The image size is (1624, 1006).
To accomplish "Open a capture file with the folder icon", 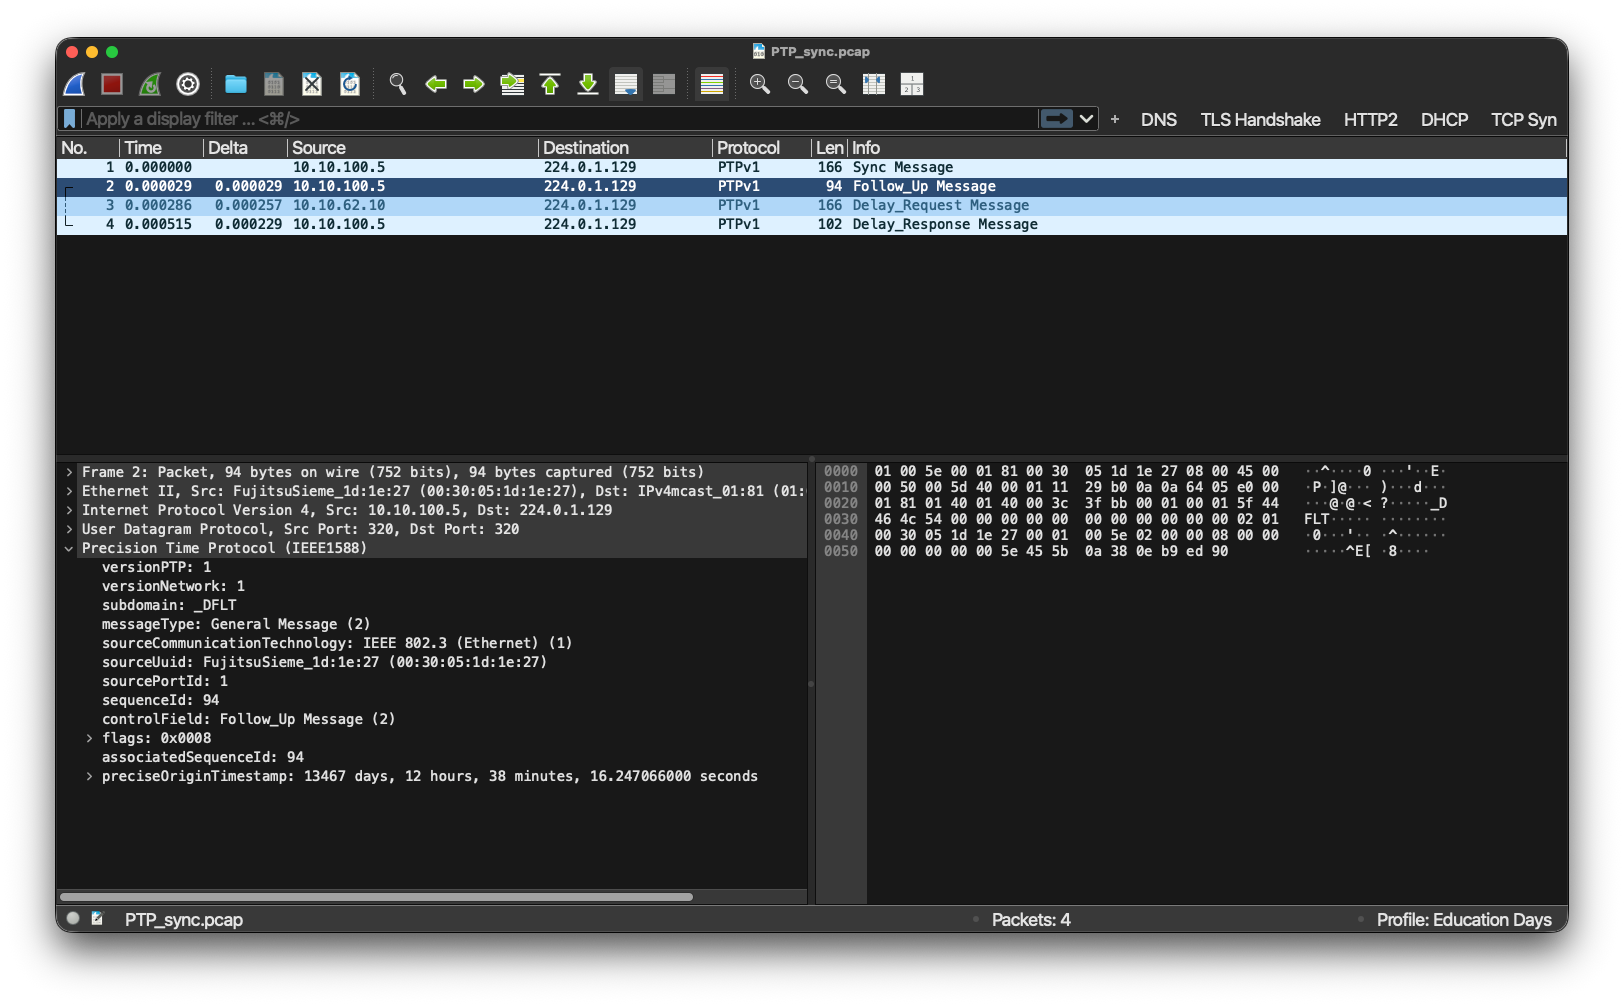I will tap(236, 85).
